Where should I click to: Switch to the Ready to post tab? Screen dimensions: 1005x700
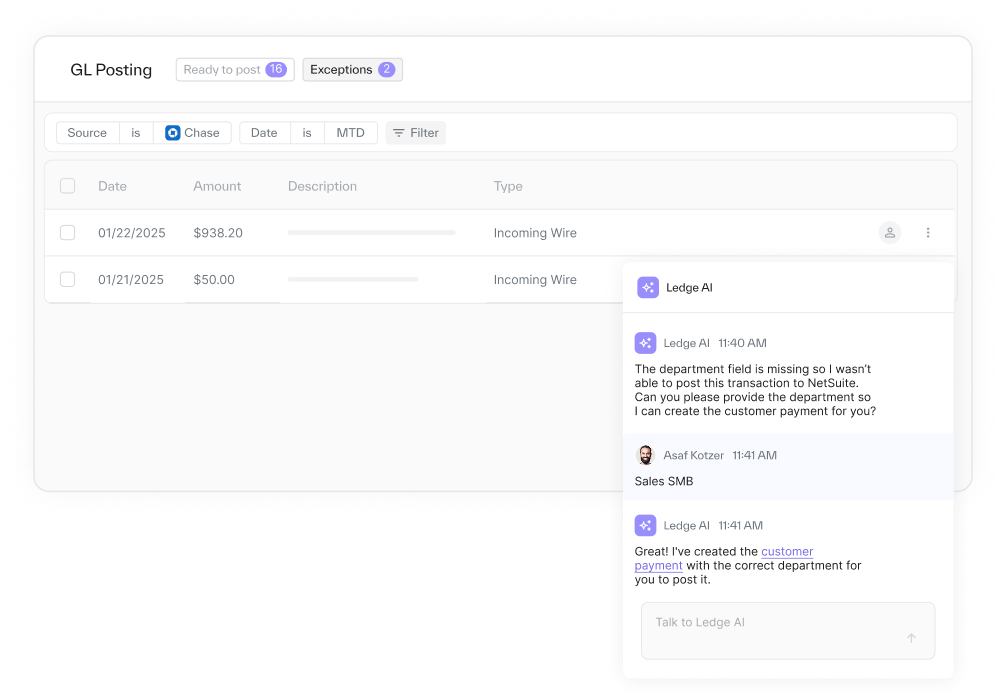tap(235, 70)
